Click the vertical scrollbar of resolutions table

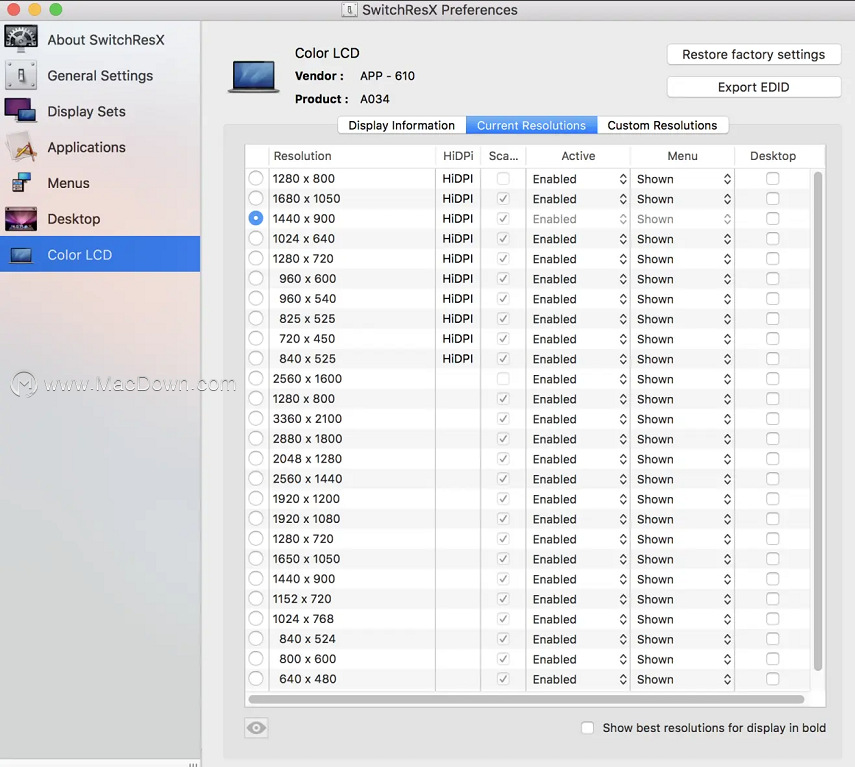[x=817, y=421]
